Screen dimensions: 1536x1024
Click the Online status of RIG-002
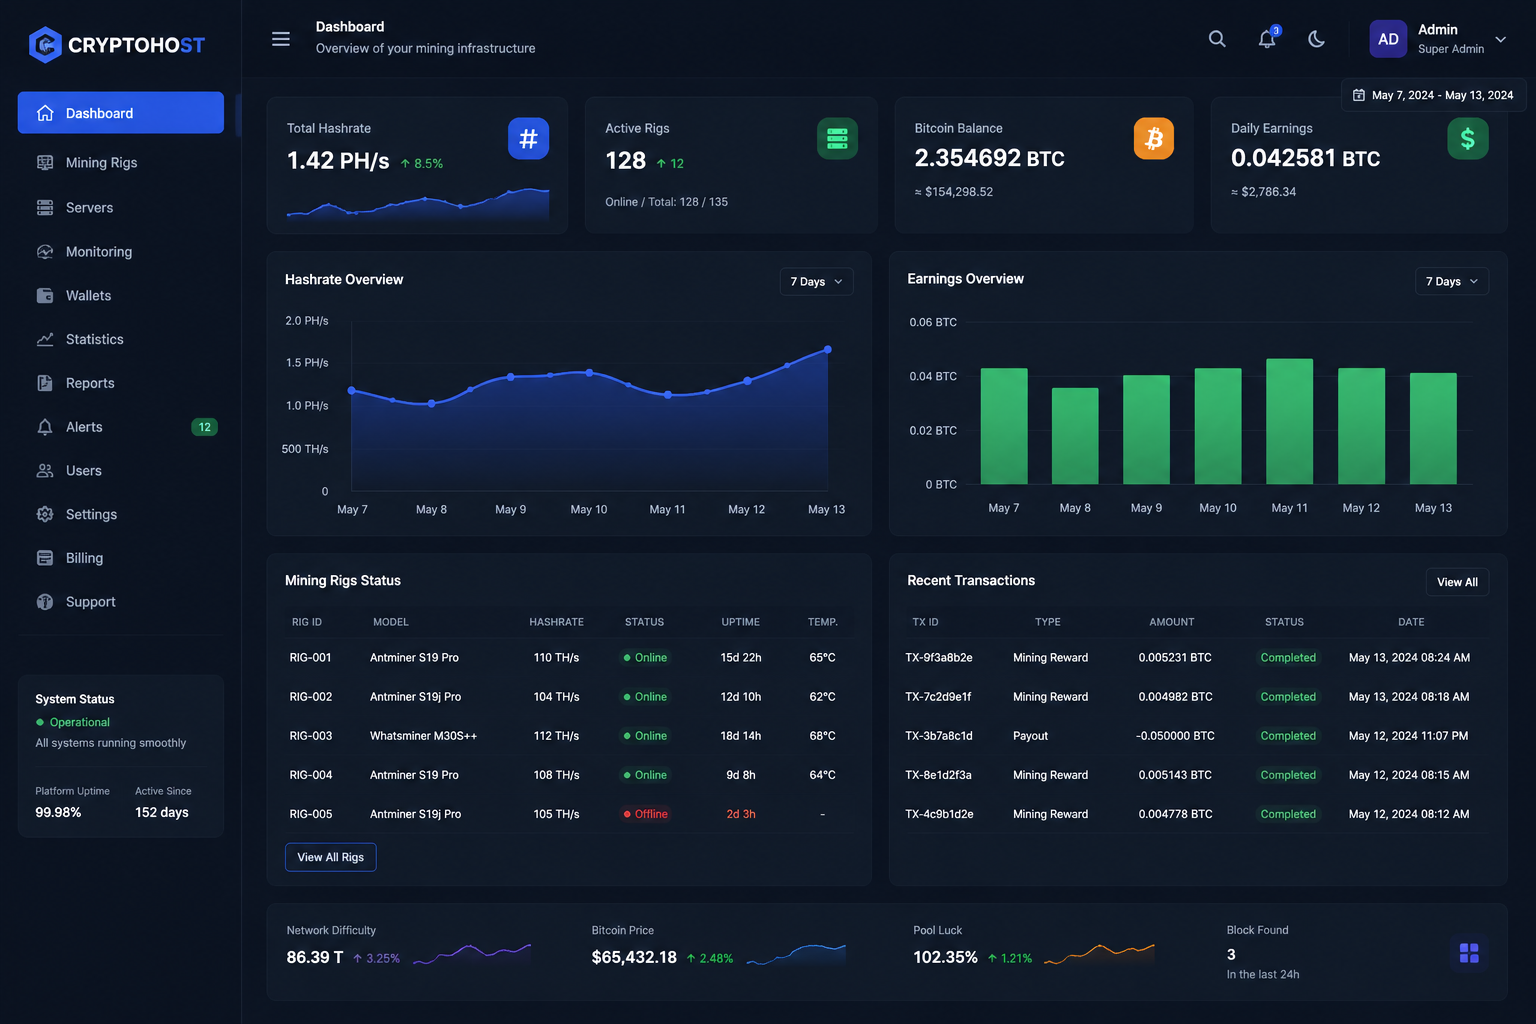645,697
